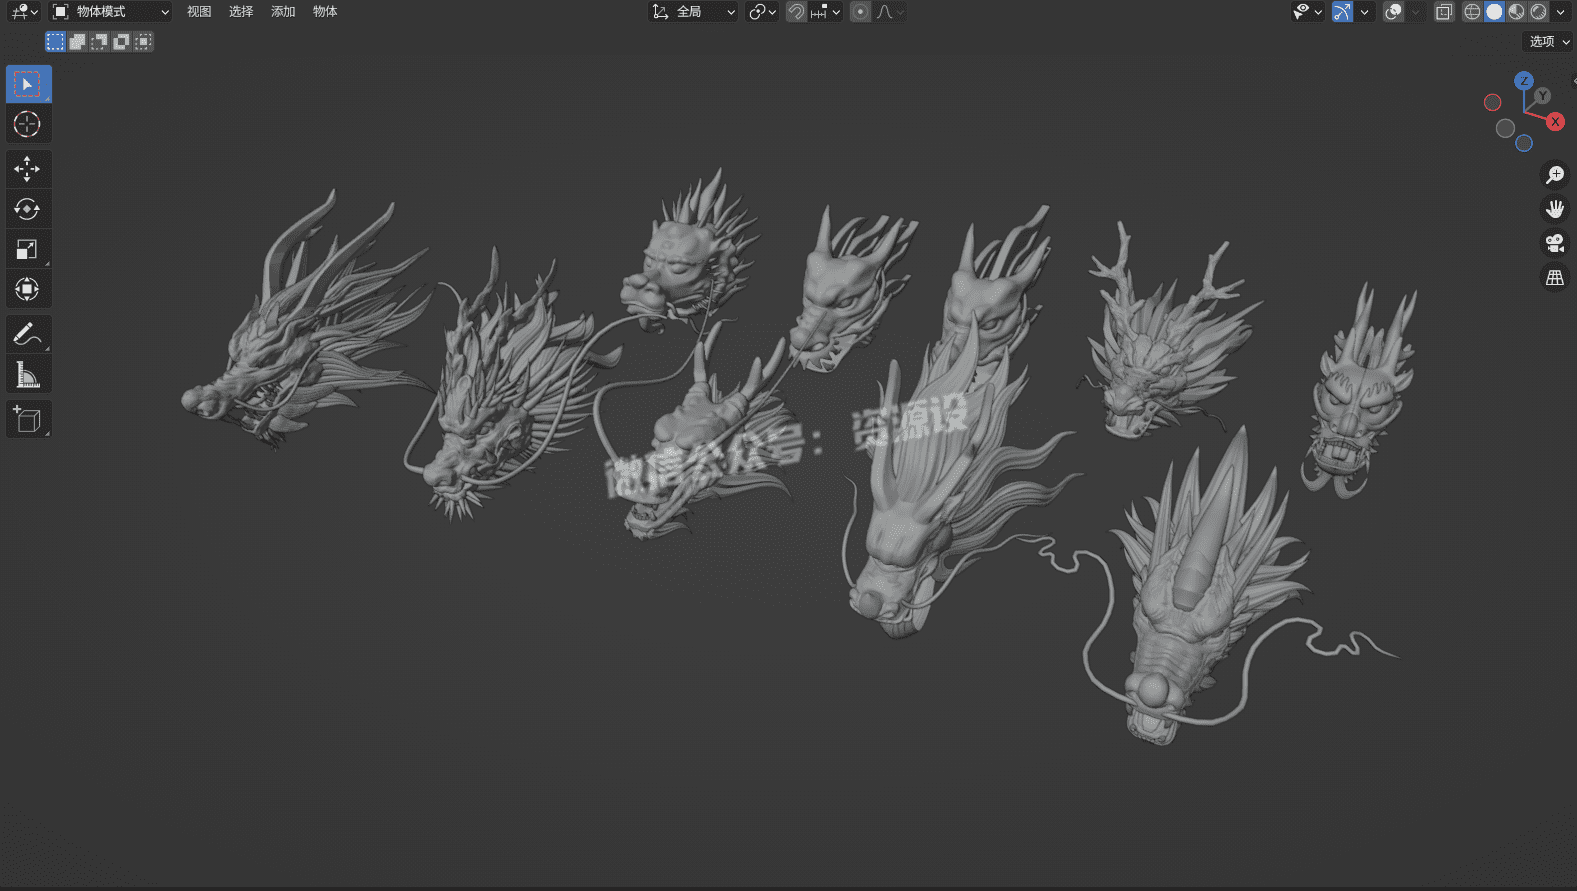Choose the Measure ruler tool
Screen dimensions: 1577x891
click(27, 375)
